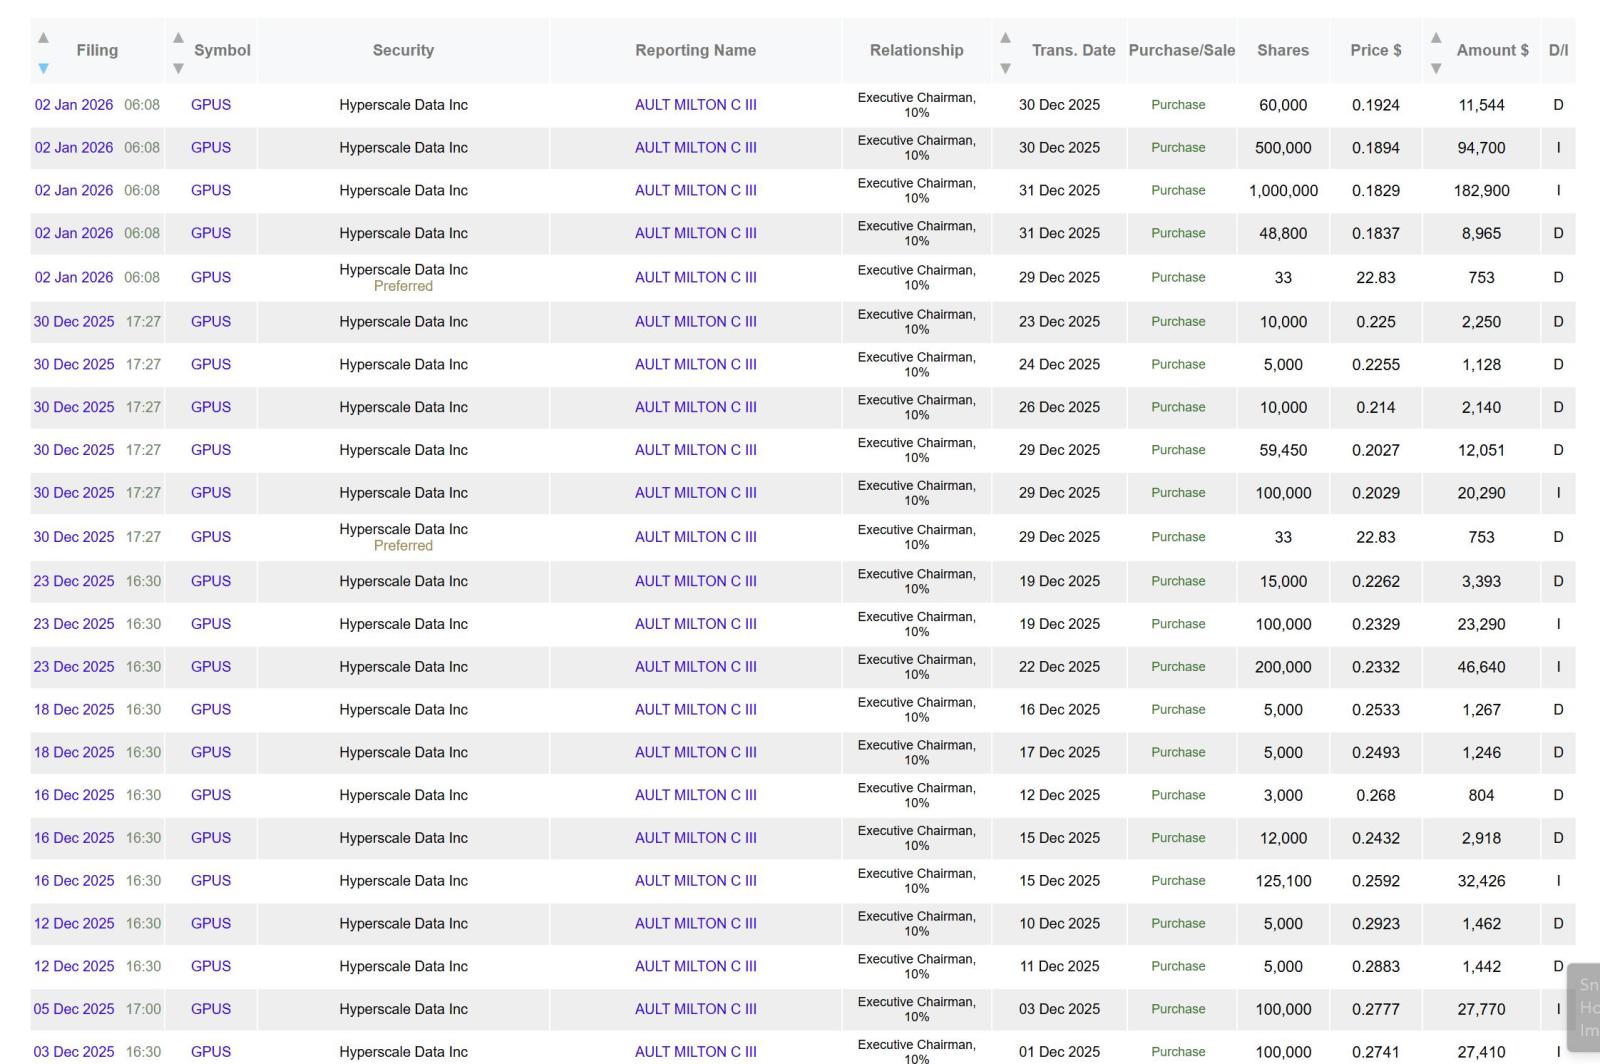Click the Price $ column header
This screenshot has height=1064, width=1600.
pos(1375,50)
